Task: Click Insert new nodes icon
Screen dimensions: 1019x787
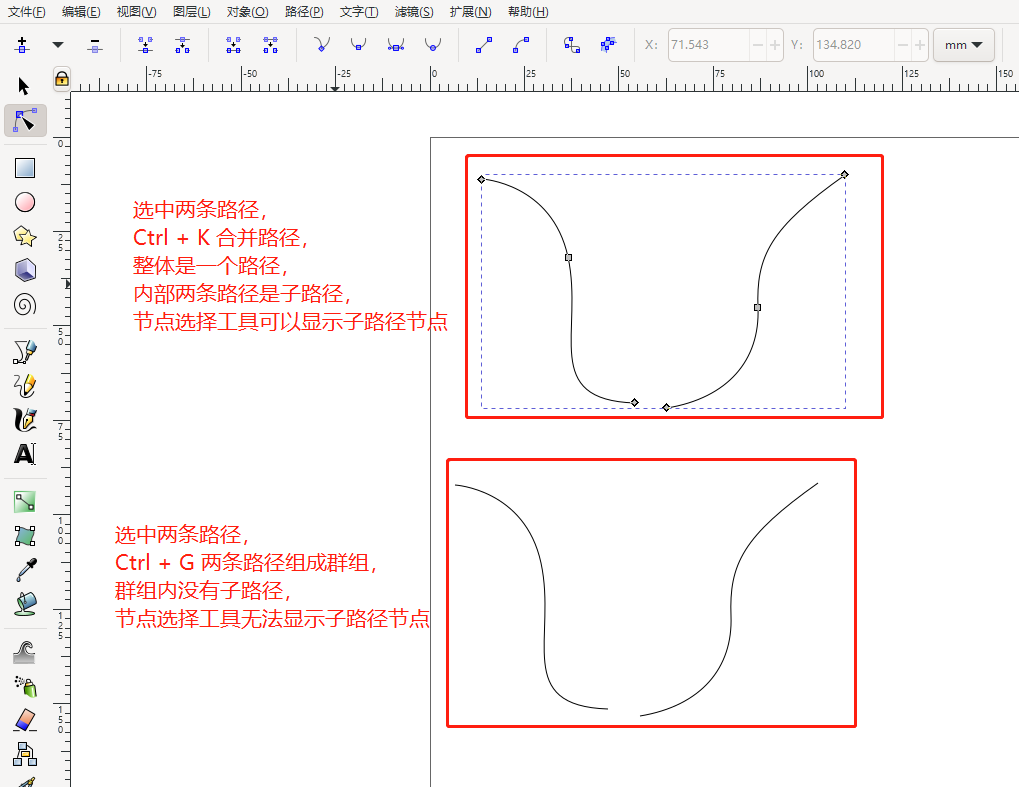Action: point(22,45)
